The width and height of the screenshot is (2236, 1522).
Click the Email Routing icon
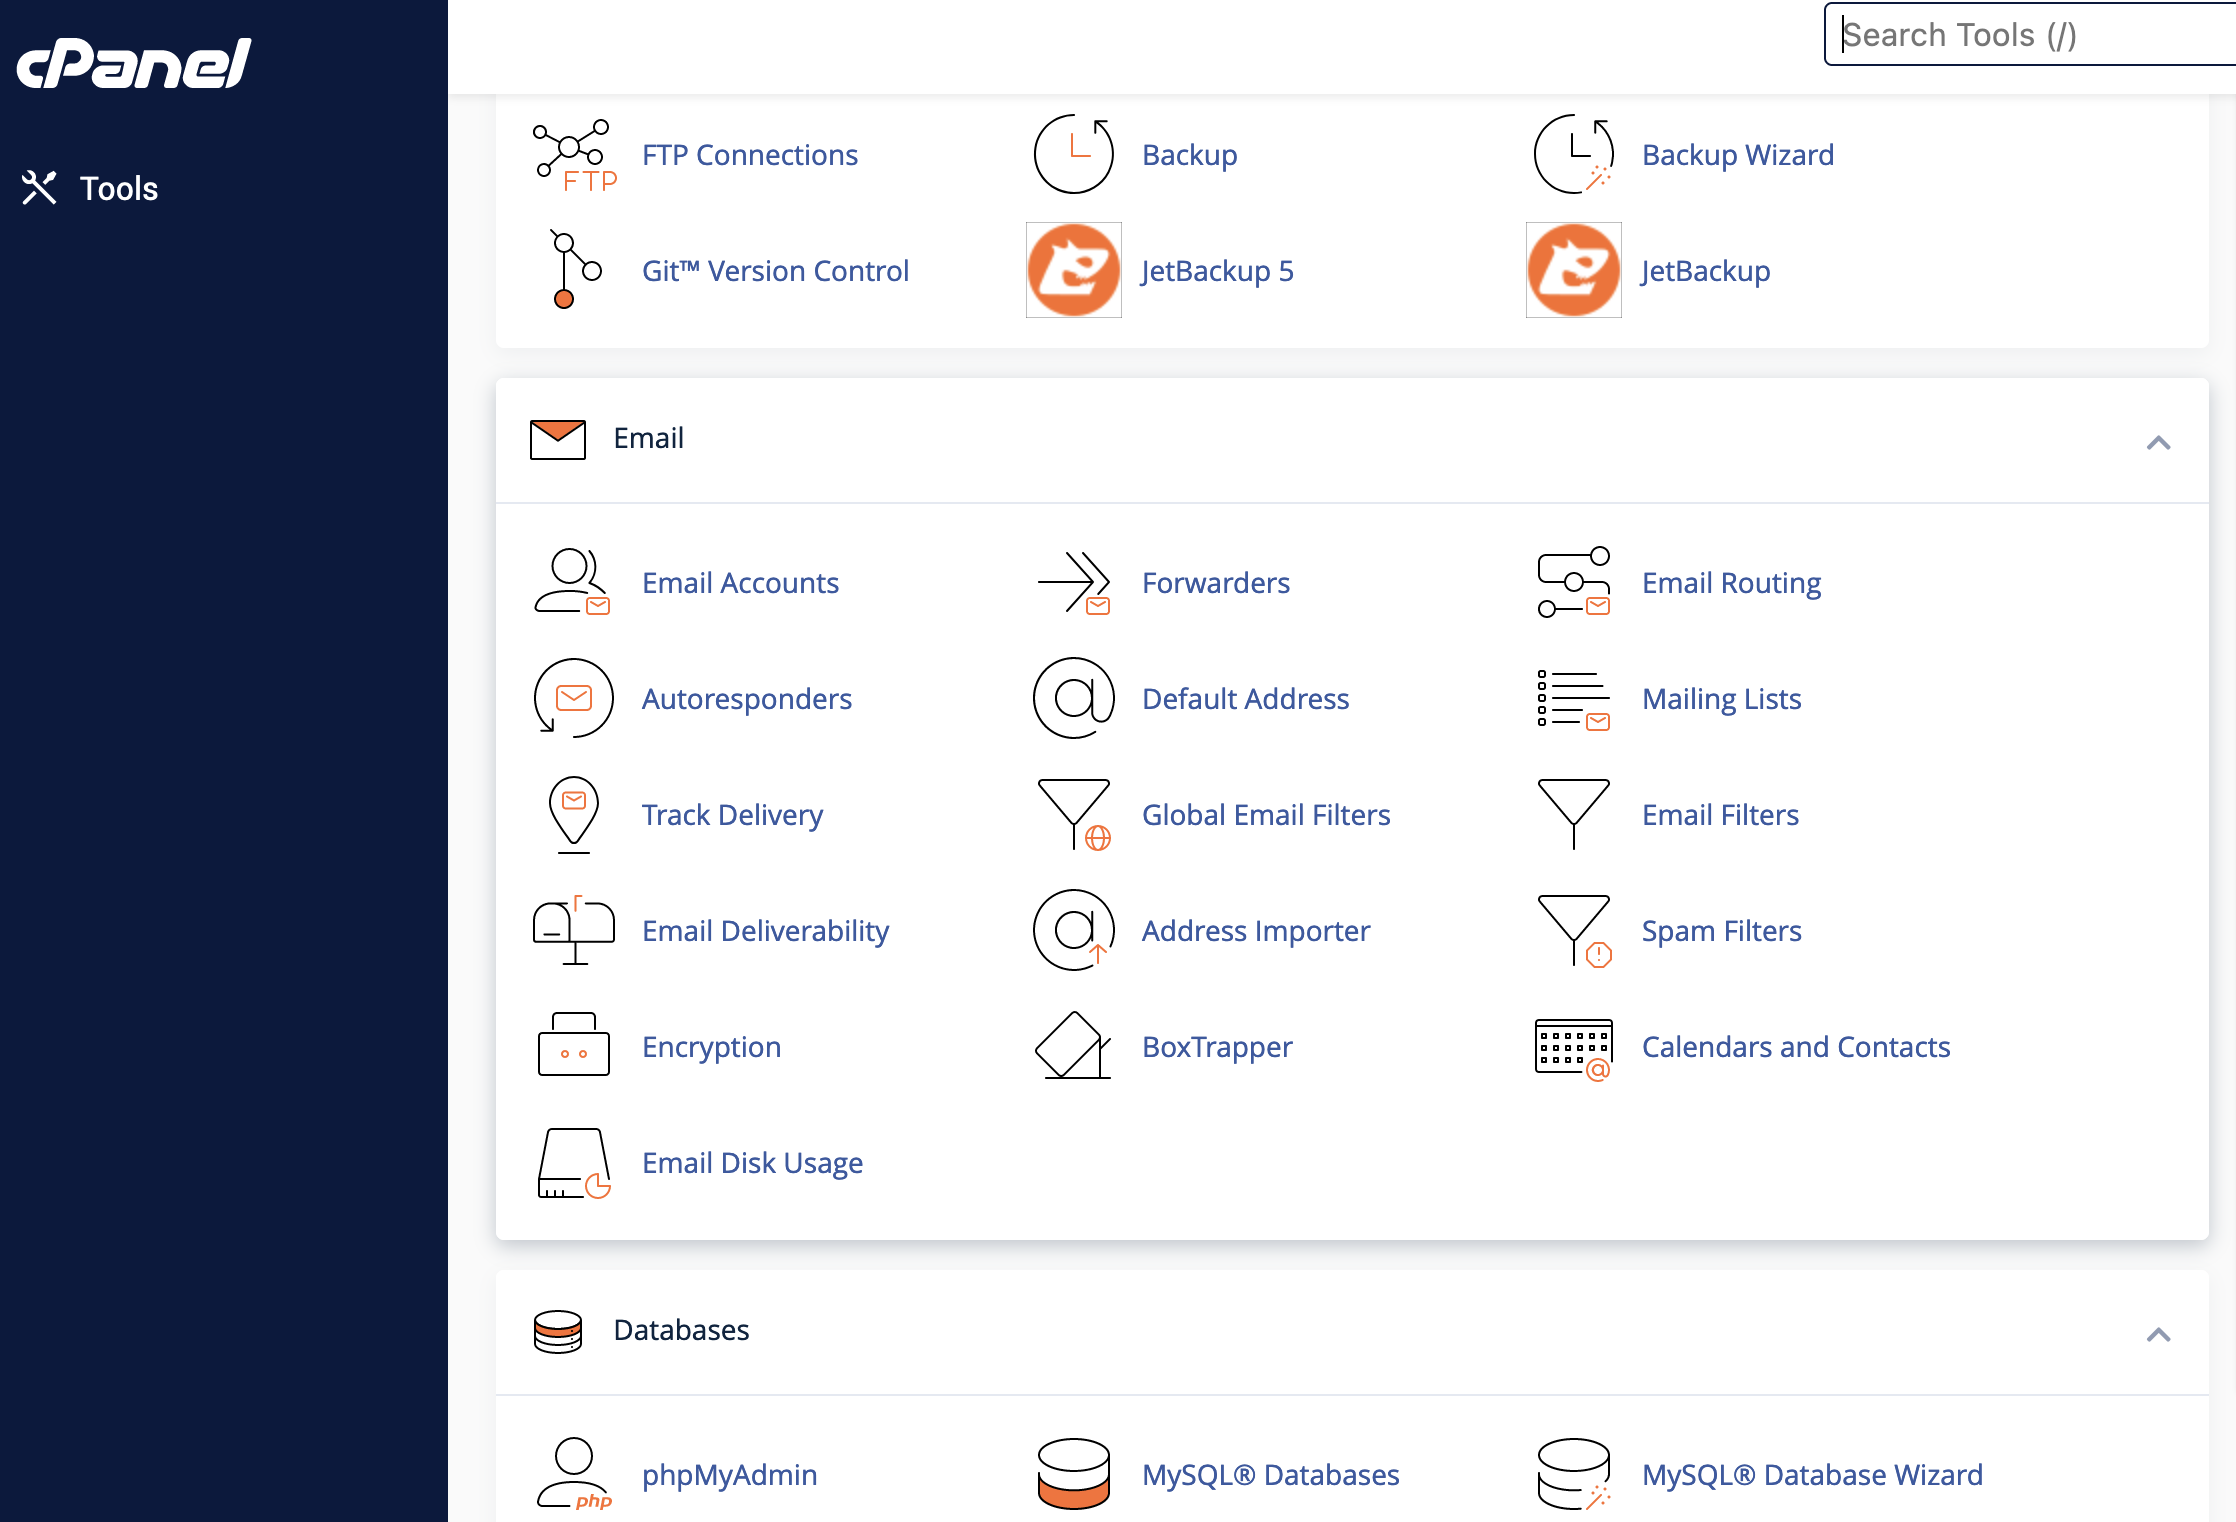(x=1574, y=582)
